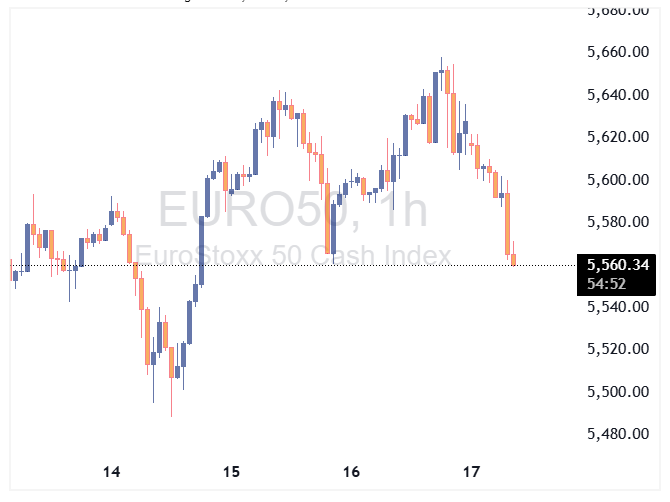Viewport: 670px width, 502px height.
Task: Select date label 16 on time axis
Action: (351, 471)
